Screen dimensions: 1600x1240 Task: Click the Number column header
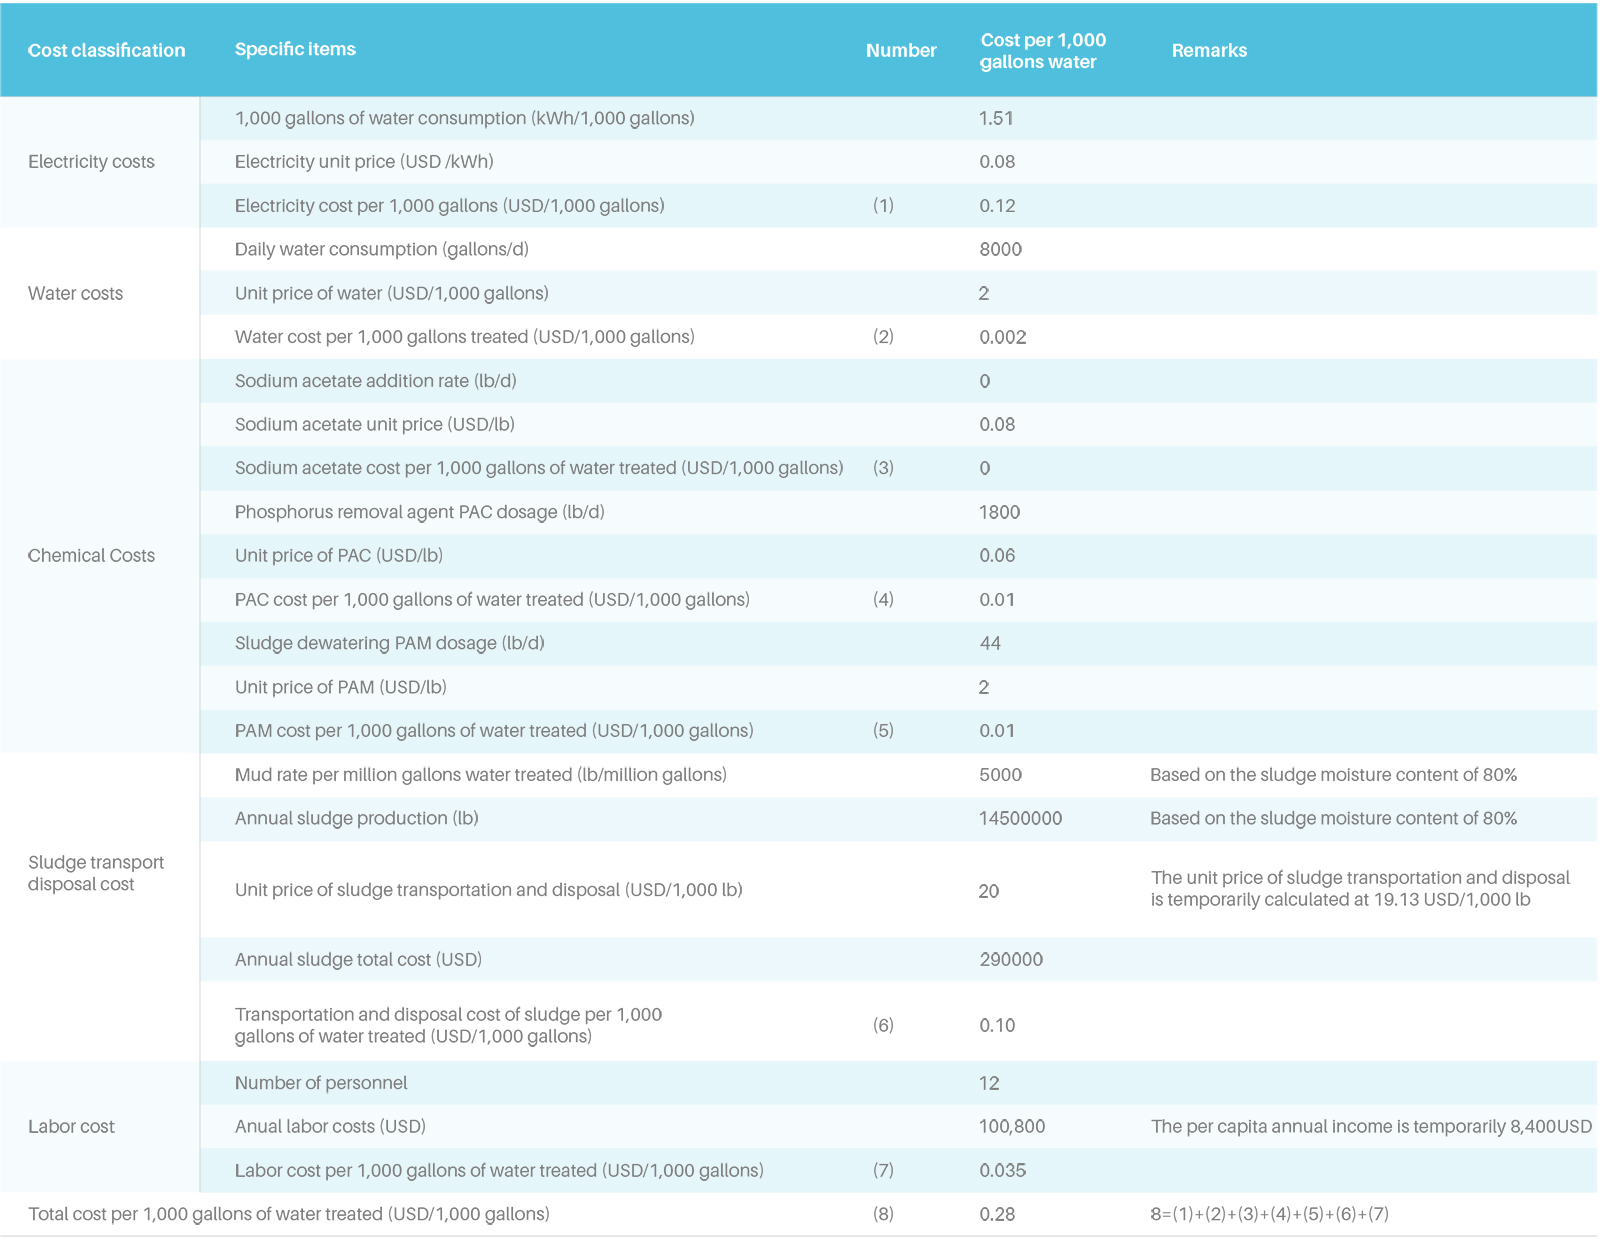pos(900,50)
